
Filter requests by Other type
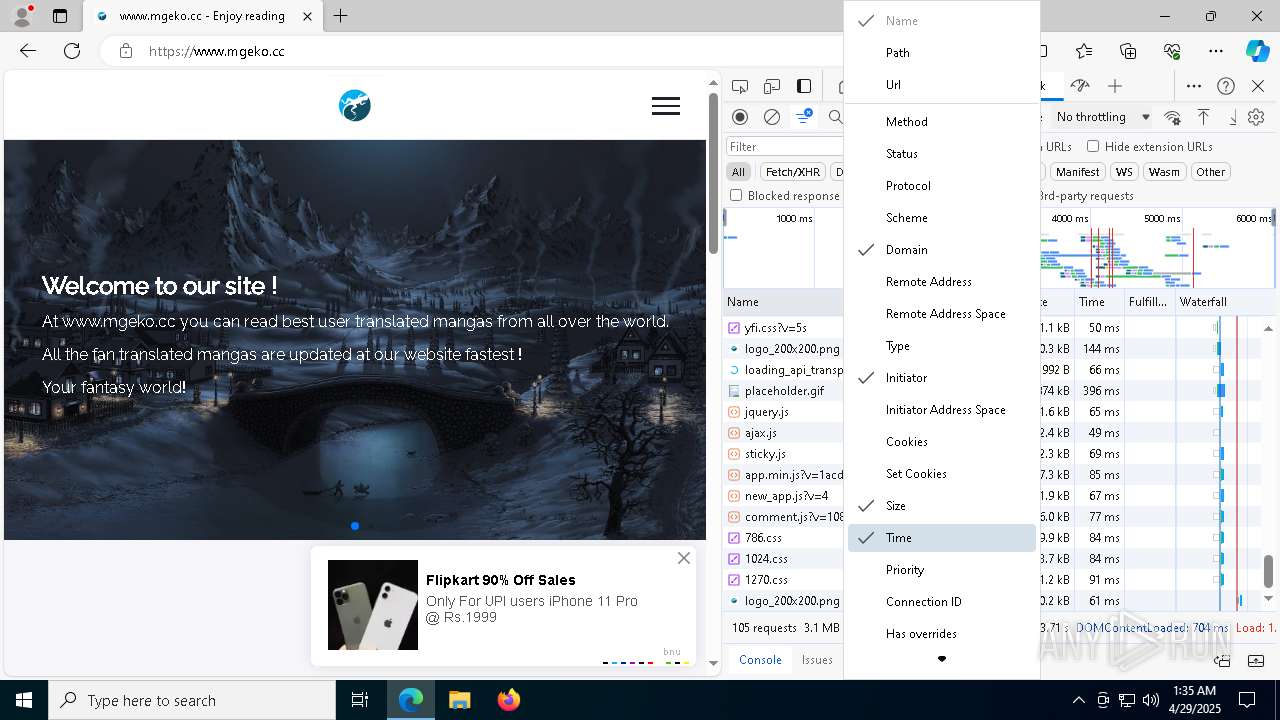tap(1210, 172)
